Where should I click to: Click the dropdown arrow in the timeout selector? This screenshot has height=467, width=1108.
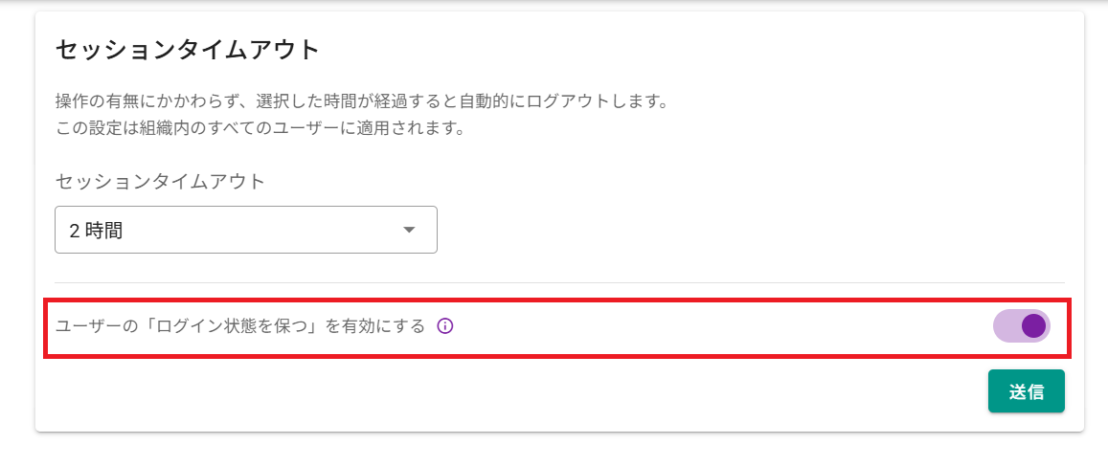[408, 230]
